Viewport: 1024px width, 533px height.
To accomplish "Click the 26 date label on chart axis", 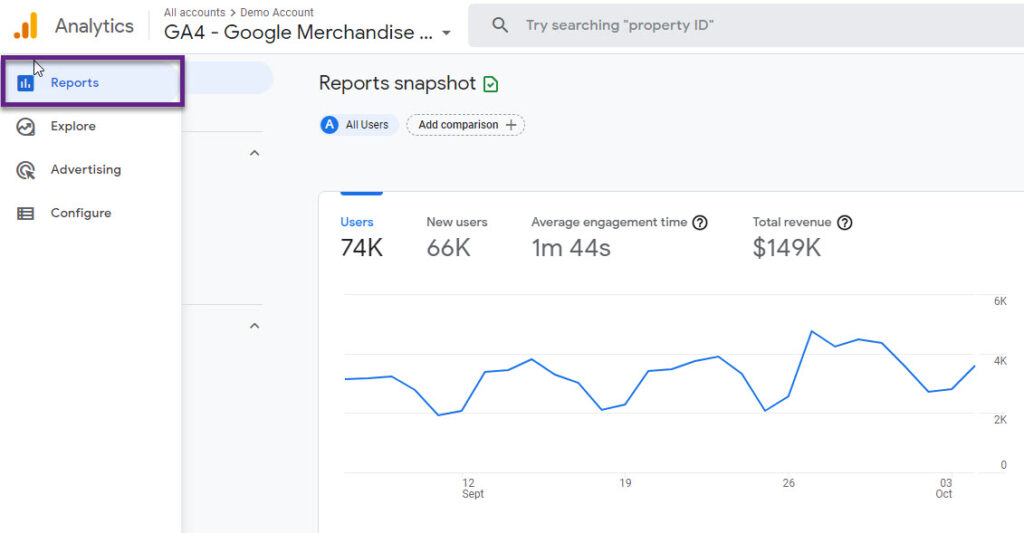I will click(788, 483).
